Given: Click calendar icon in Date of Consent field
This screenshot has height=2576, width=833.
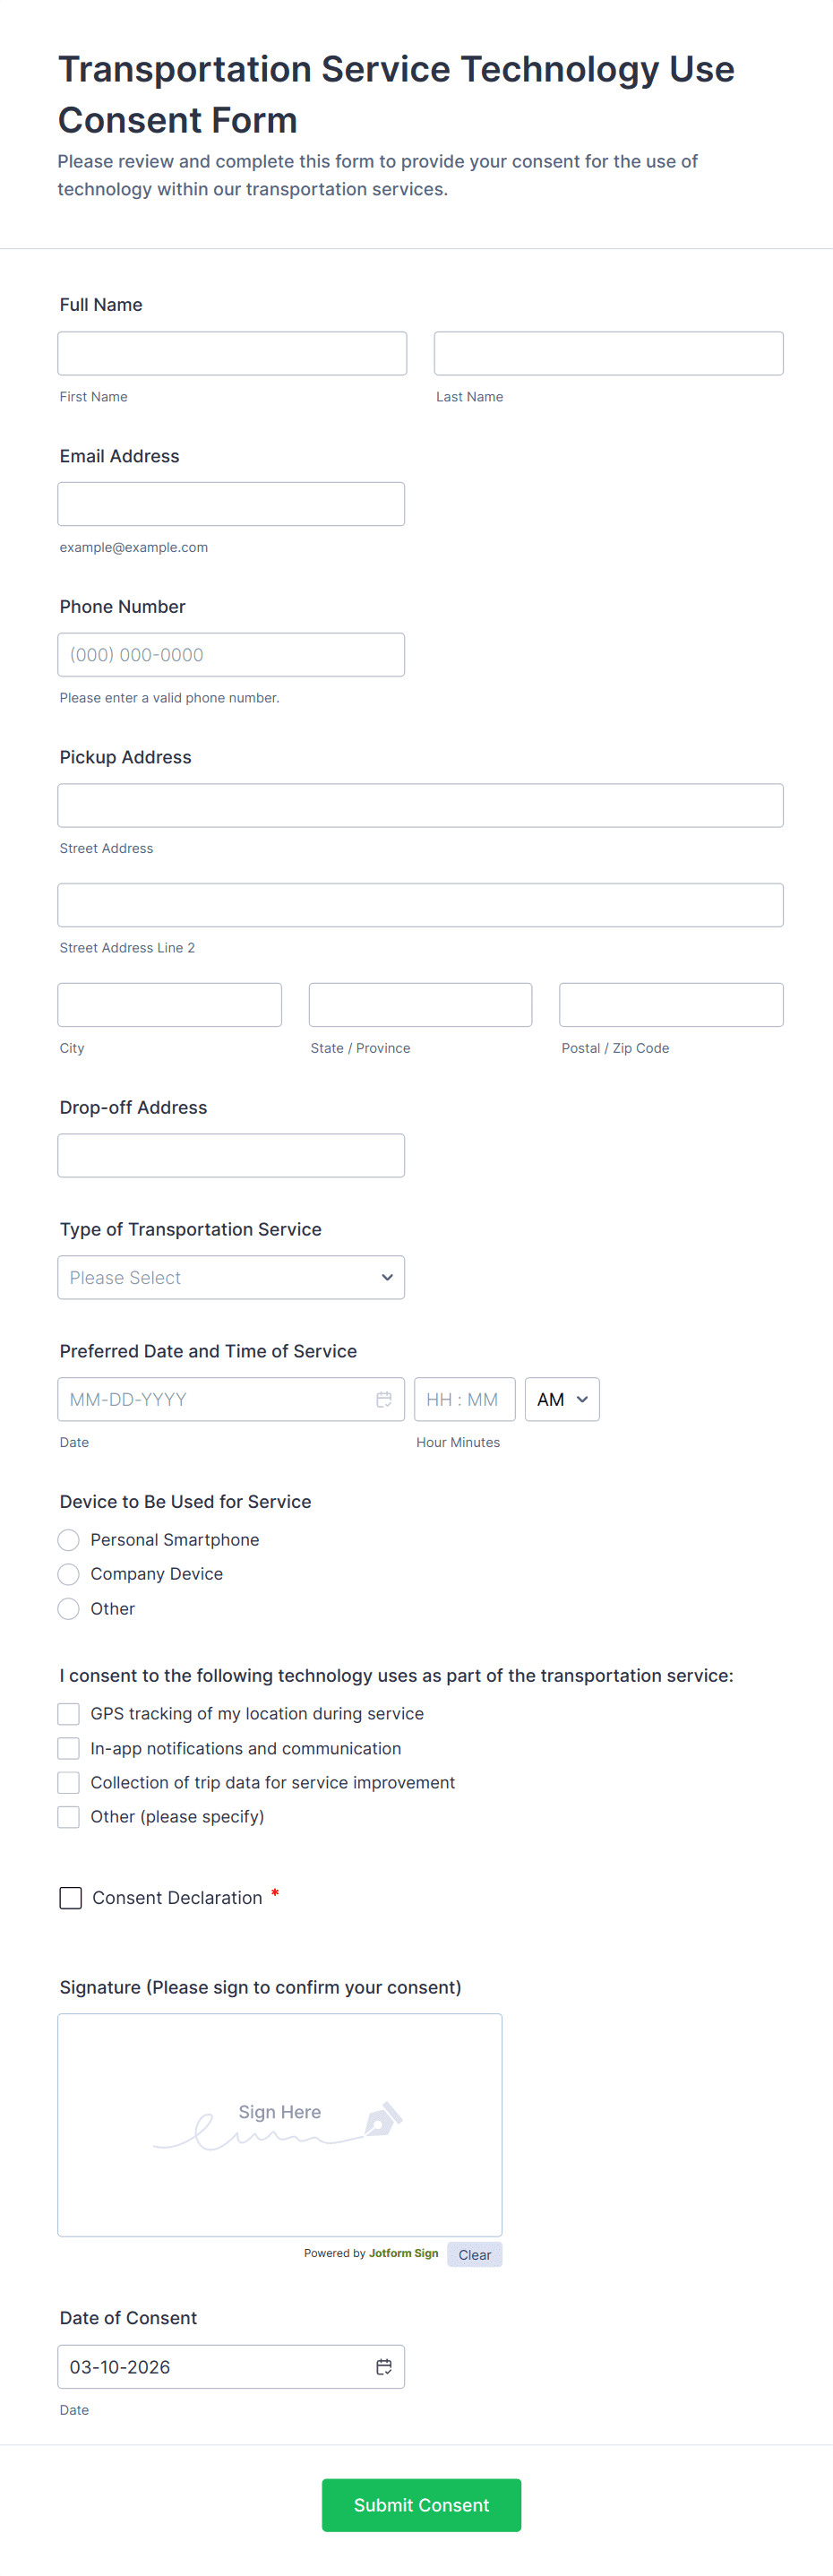Looking at the screenshot, I should point(383,2366).
